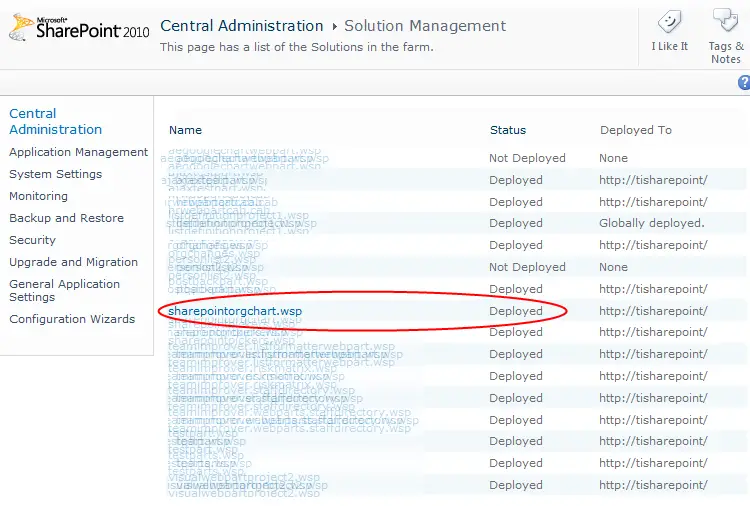The width and height of the screenshot is (750, 506).
Task: Open the blue help icon
Action: point(744,82)
